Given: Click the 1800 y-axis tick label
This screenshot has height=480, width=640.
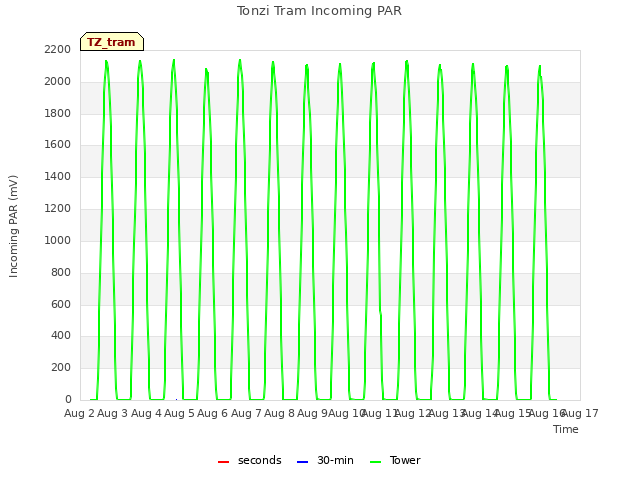Looking at the screenshot, I should pyautogui.click(x=58, y=113).
